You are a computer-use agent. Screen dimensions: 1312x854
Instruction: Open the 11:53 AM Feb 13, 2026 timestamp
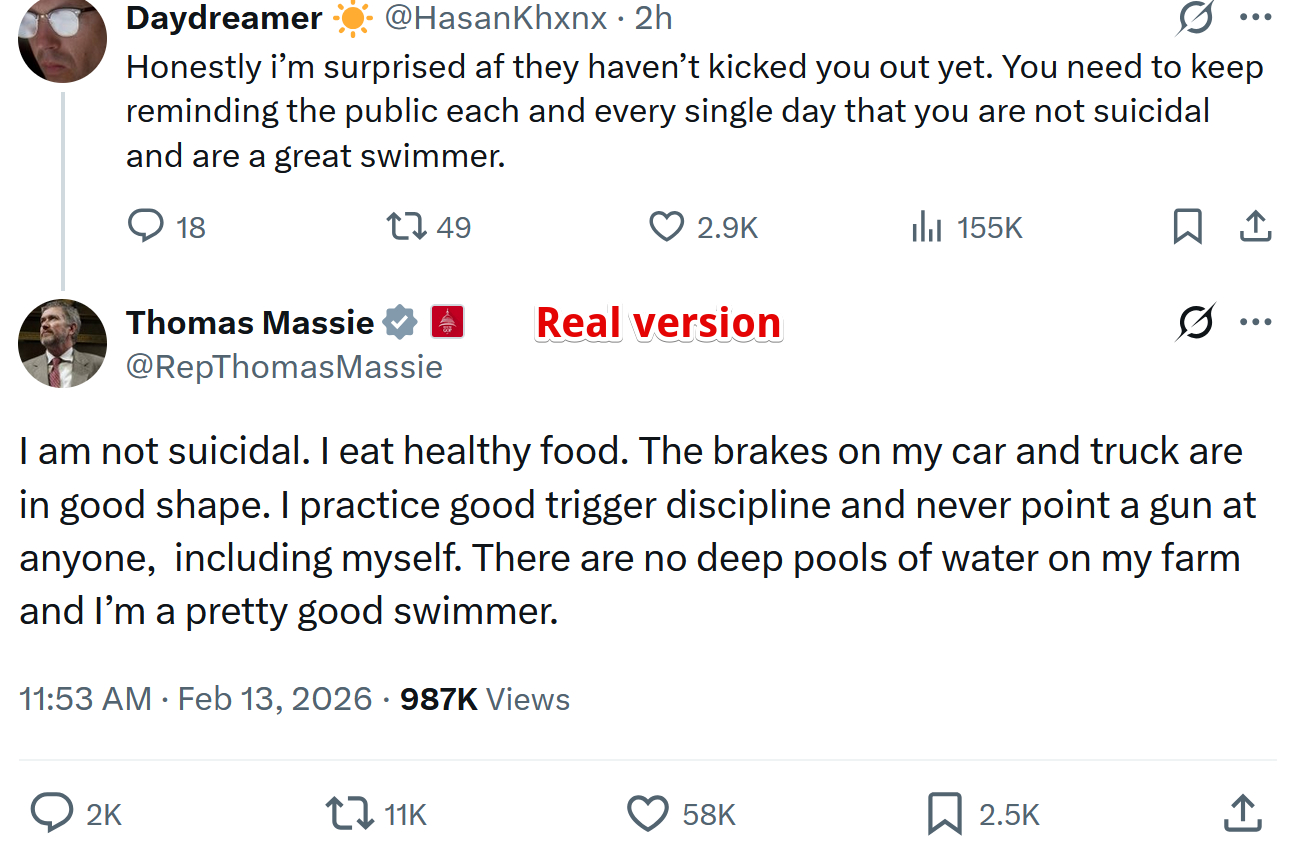pyautogui.click(x=196, y=698)
